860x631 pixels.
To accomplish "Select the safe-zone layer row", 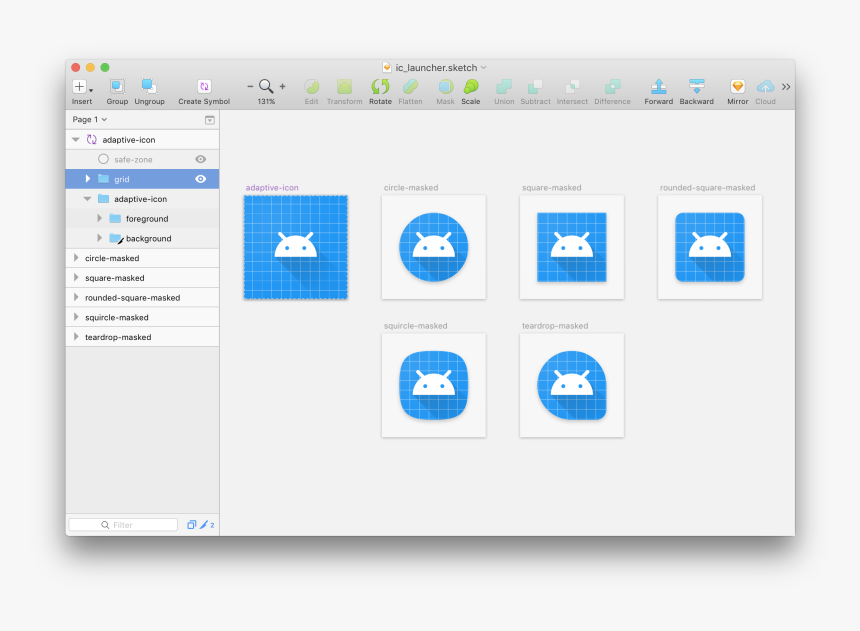I will pyautogui.click(x=143, y=159).
